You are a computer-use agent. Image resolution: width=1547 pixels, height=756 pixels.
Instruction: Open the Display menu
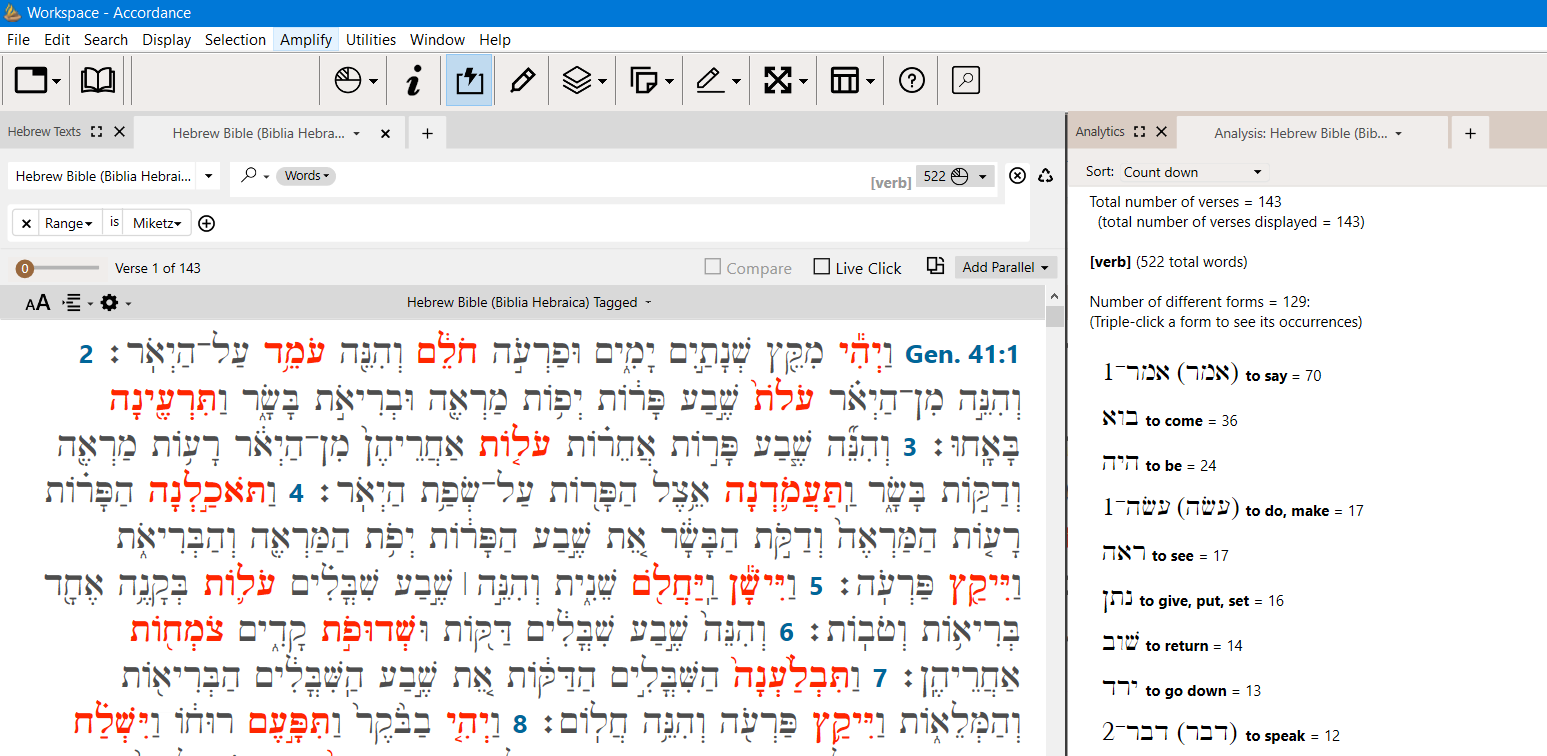[166, 40]
